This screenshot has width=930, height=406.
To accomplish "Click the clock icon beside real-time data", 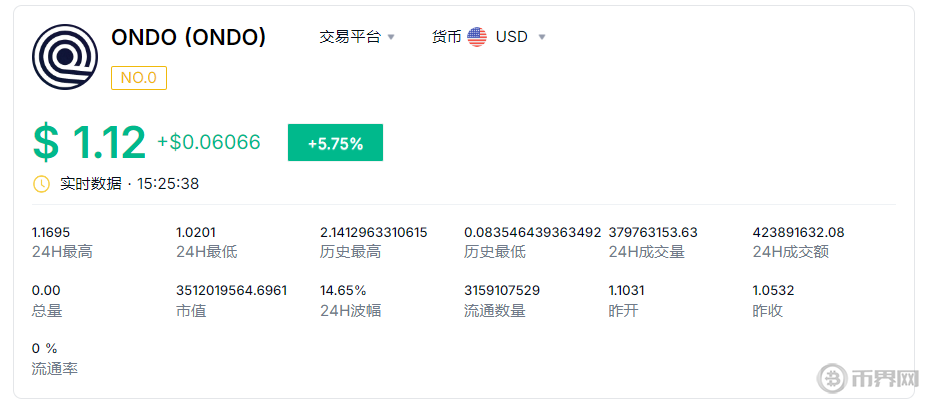I will 41,184.
